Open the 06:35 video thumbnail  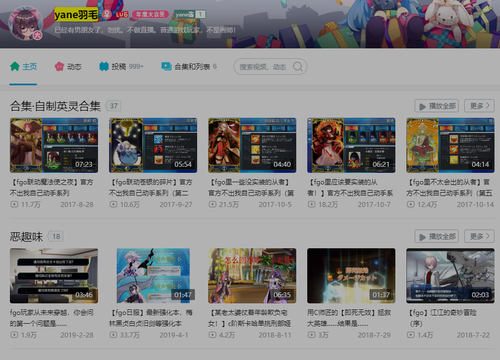252,275
